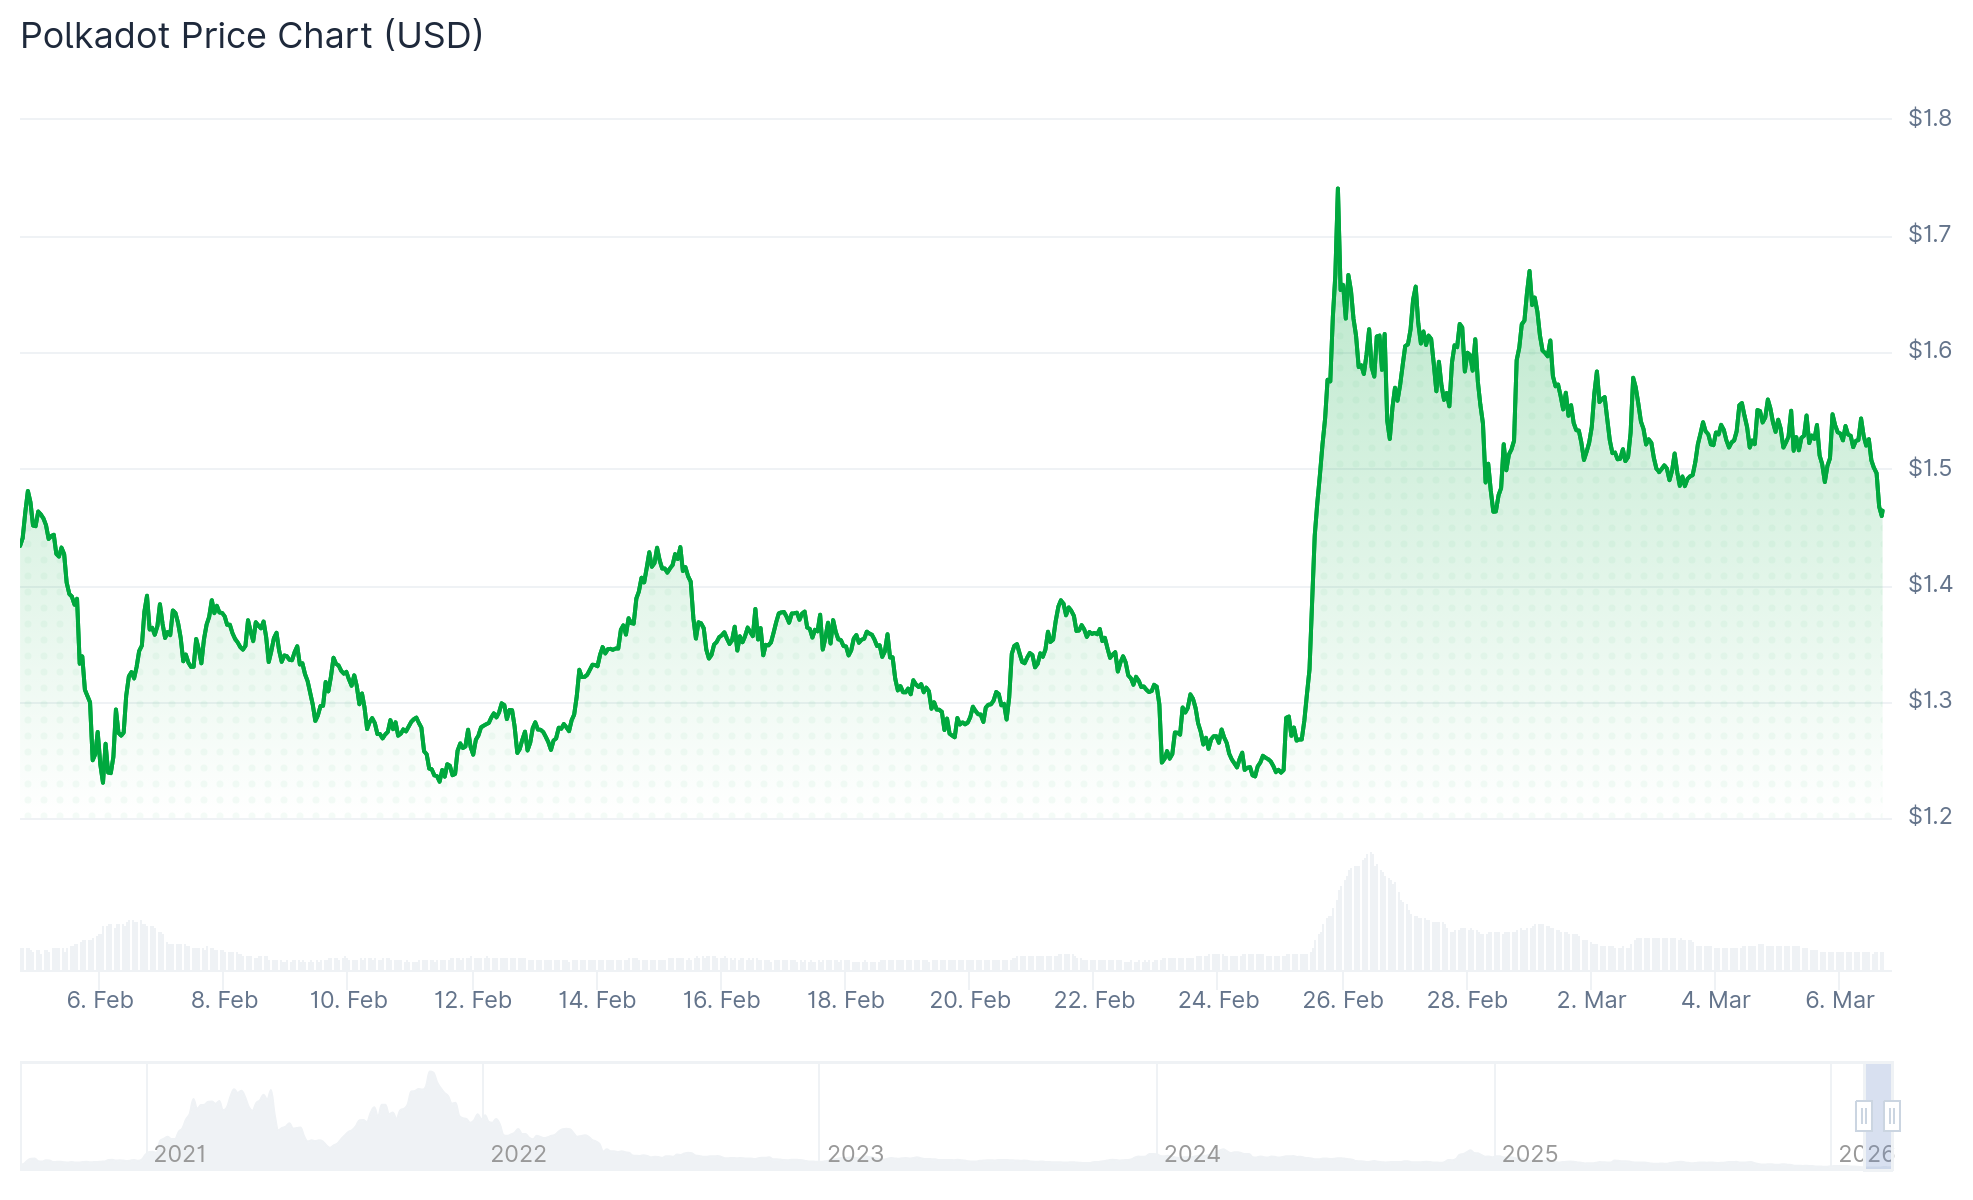Click the $1.5 price axis label

tap(1929, 468)
